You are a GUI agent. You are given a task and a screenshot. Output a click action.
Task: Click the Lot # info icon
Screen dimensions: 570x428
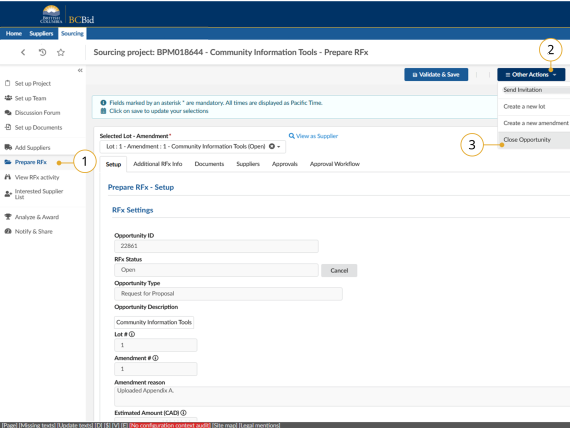tap(132, 334)
